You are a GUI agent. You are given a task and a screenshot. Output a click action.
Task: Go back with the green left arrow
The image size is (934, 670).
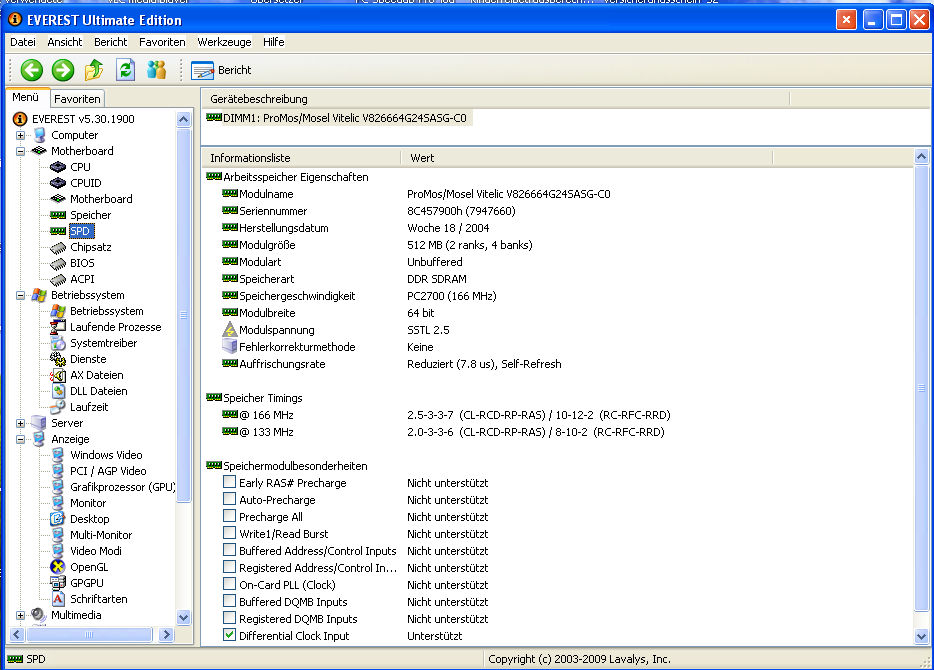[32, 70]
